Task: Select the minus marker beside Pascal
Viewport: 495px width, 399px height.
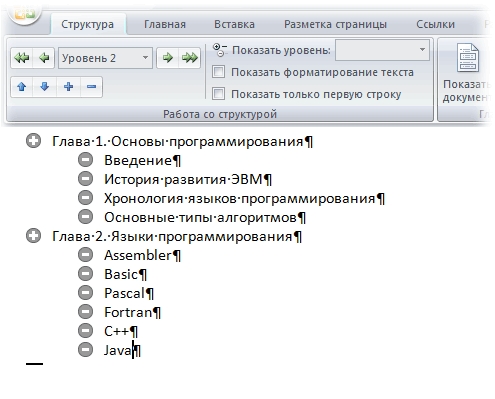Action: 85,293
